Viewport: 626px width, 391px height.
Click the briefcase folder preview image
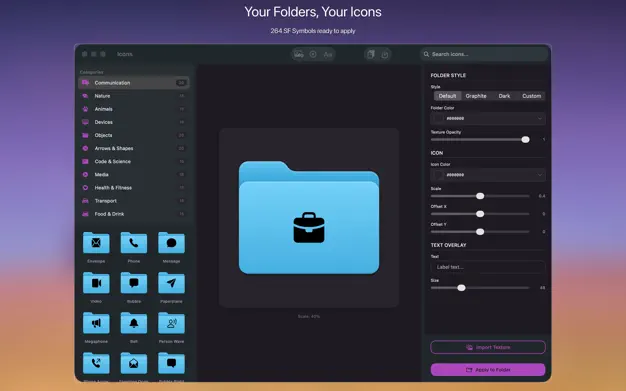[309, 218]
